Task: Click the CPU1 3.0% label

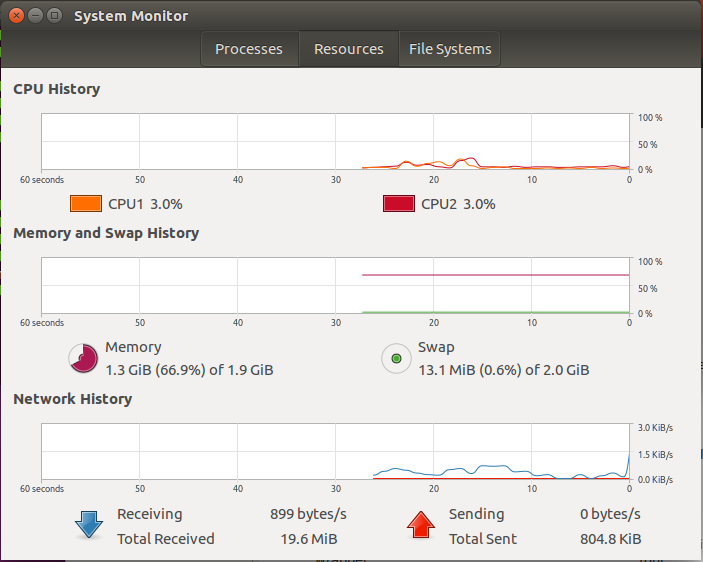Action: point(145,204)
